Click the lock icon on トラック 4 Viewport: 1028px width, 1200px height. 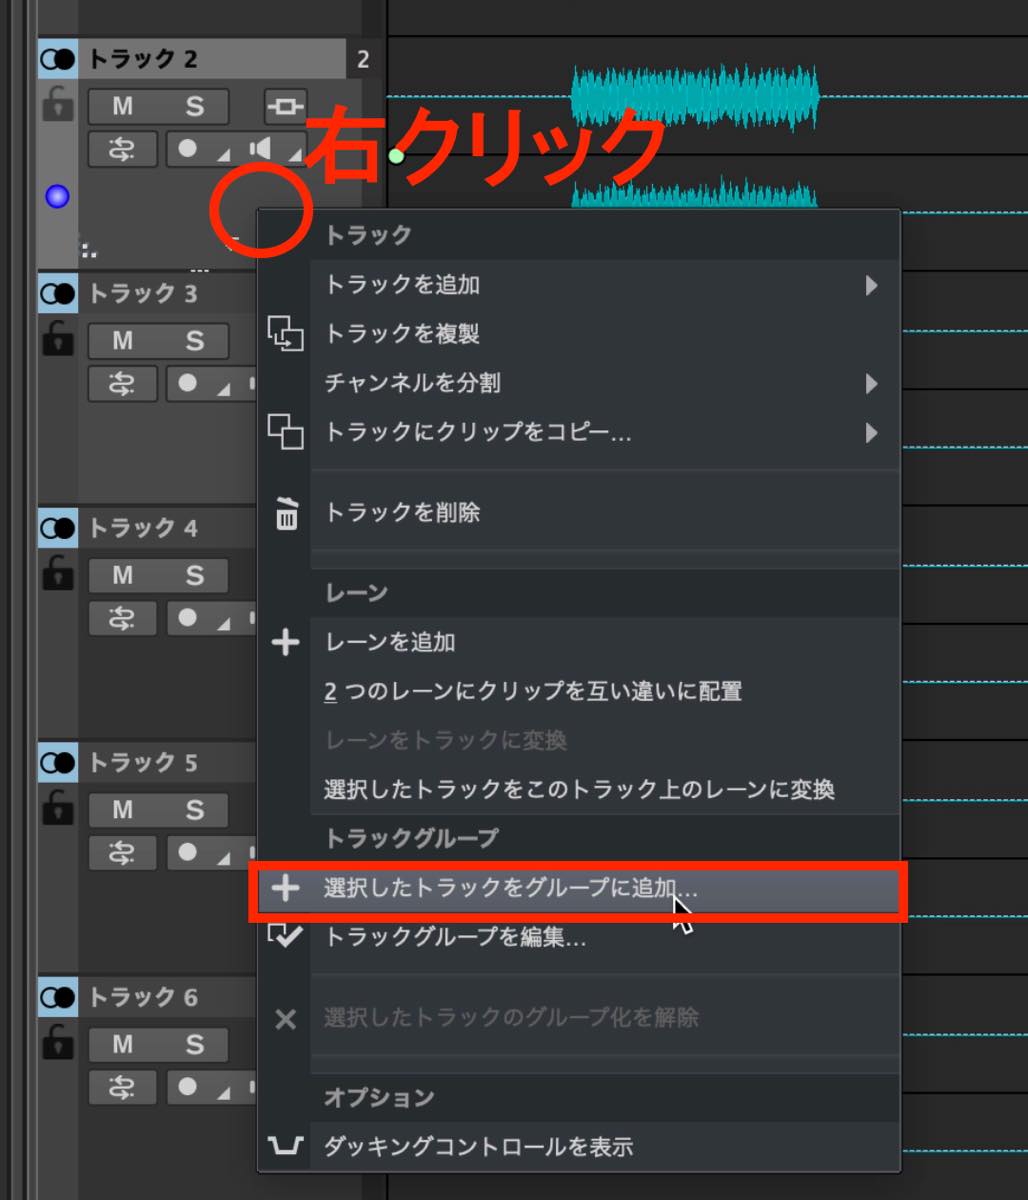[58, 573]
